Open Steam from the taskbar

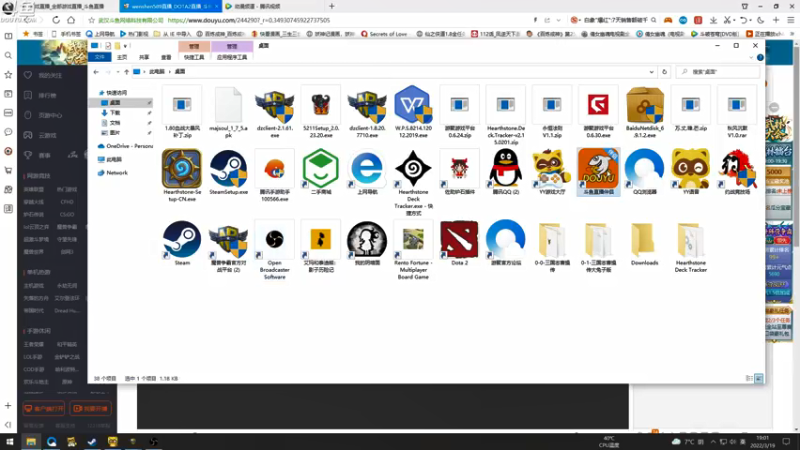click(x=92, y=442)
